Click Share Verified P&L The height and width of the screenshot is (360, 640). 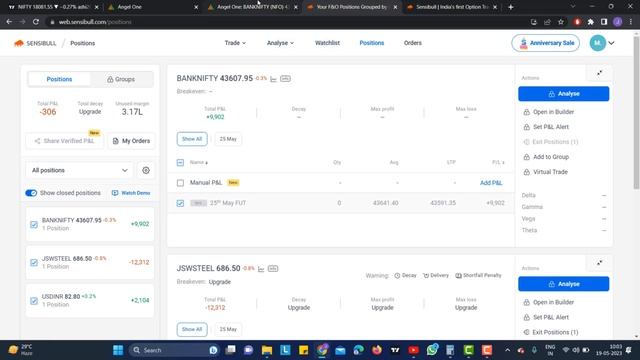[64, 141]
